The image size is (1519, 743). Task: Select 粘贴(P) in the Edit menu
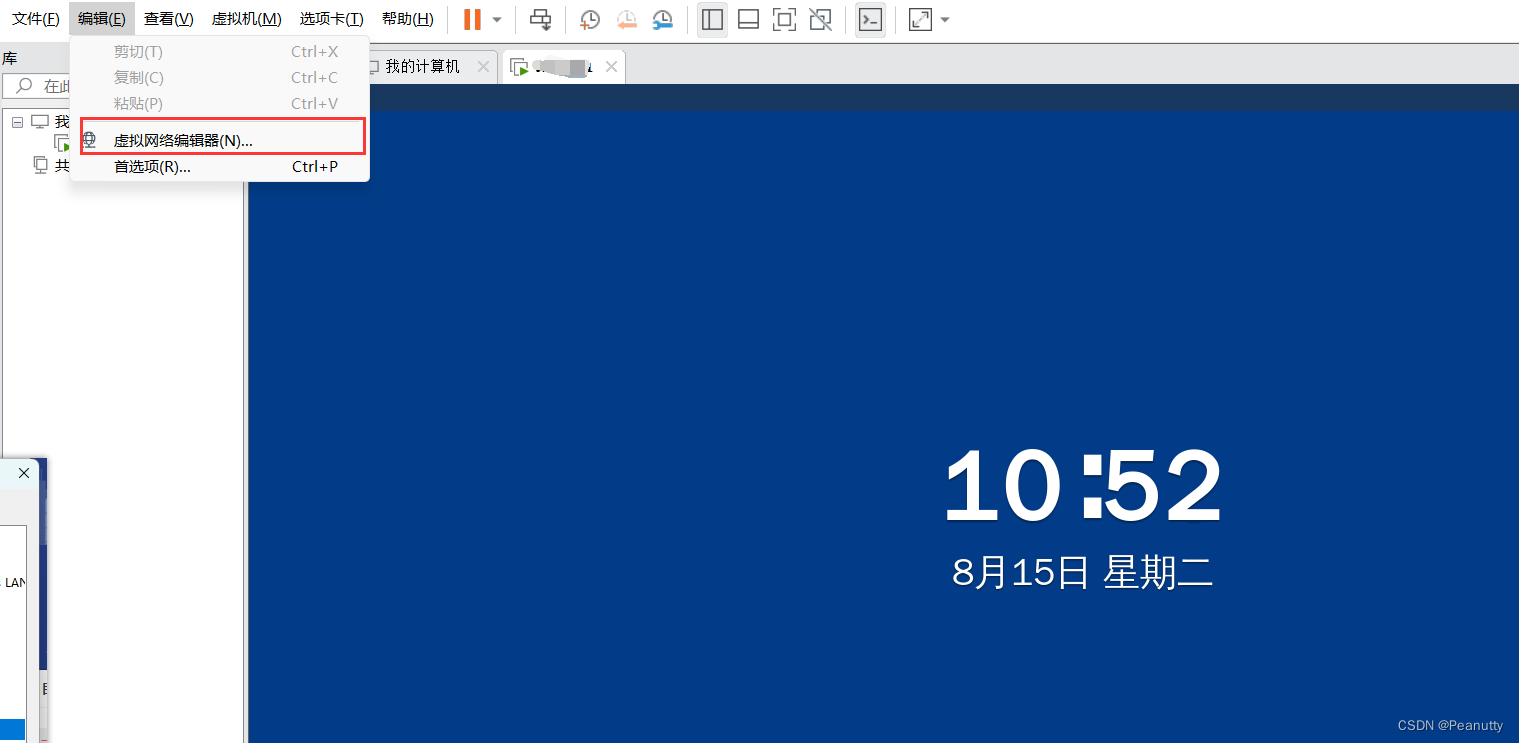click(222, 104)
